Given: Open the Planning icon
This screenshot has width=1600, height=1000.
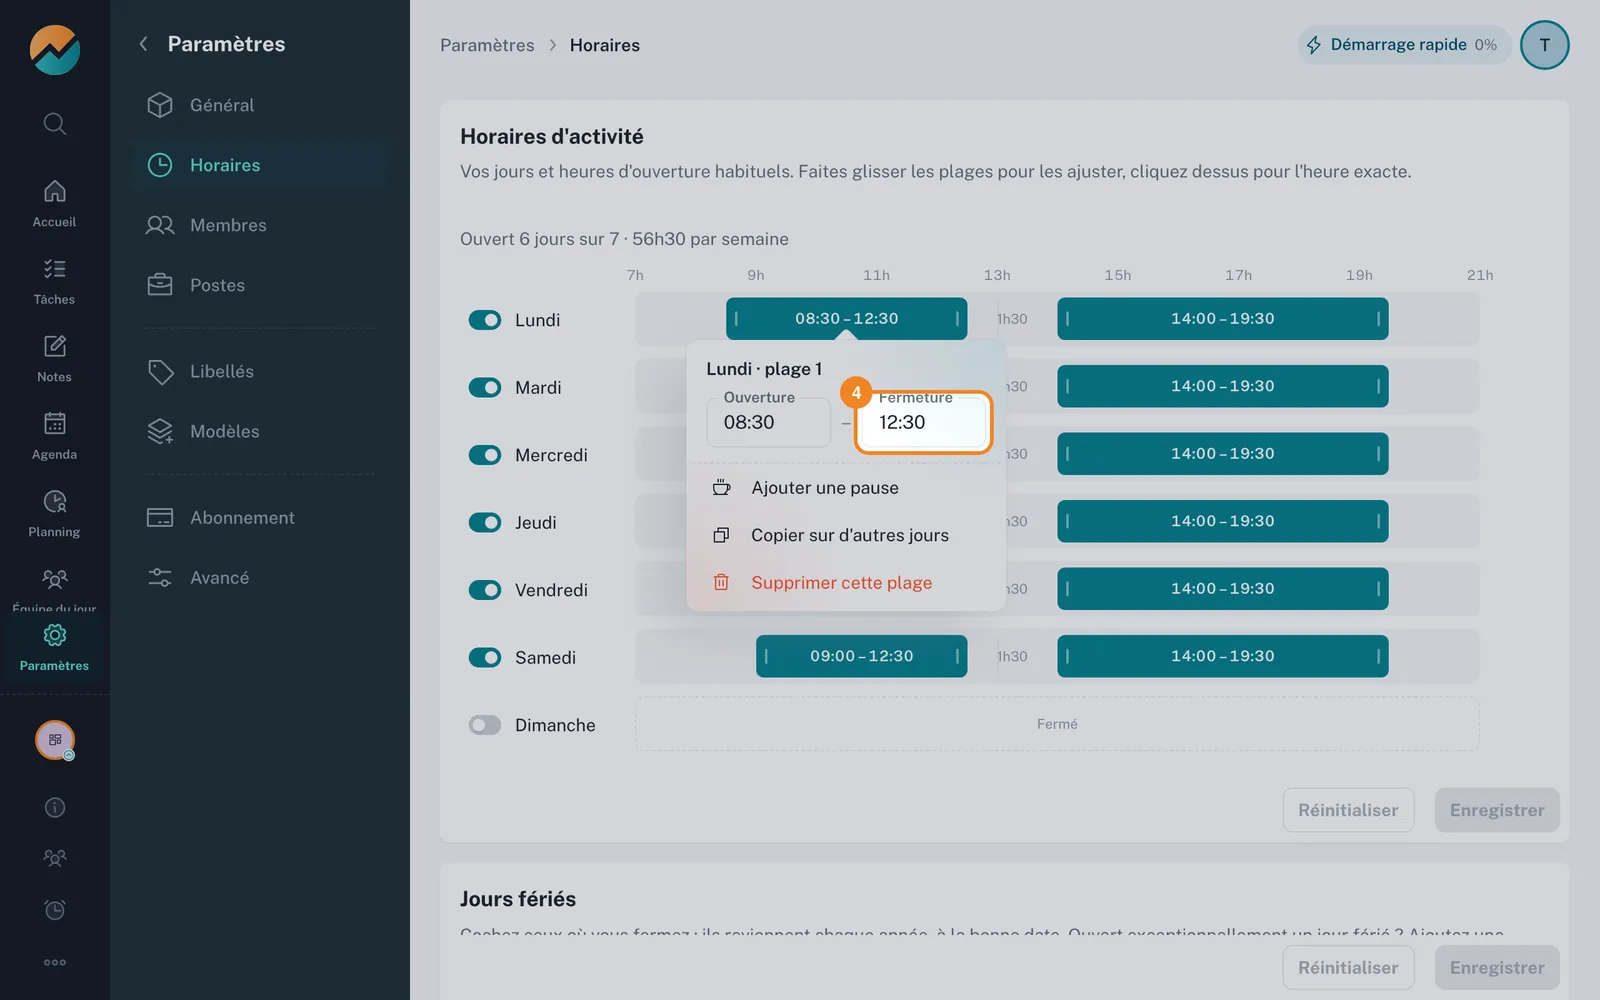Looking at the screenshot, I should pos(55,501).
